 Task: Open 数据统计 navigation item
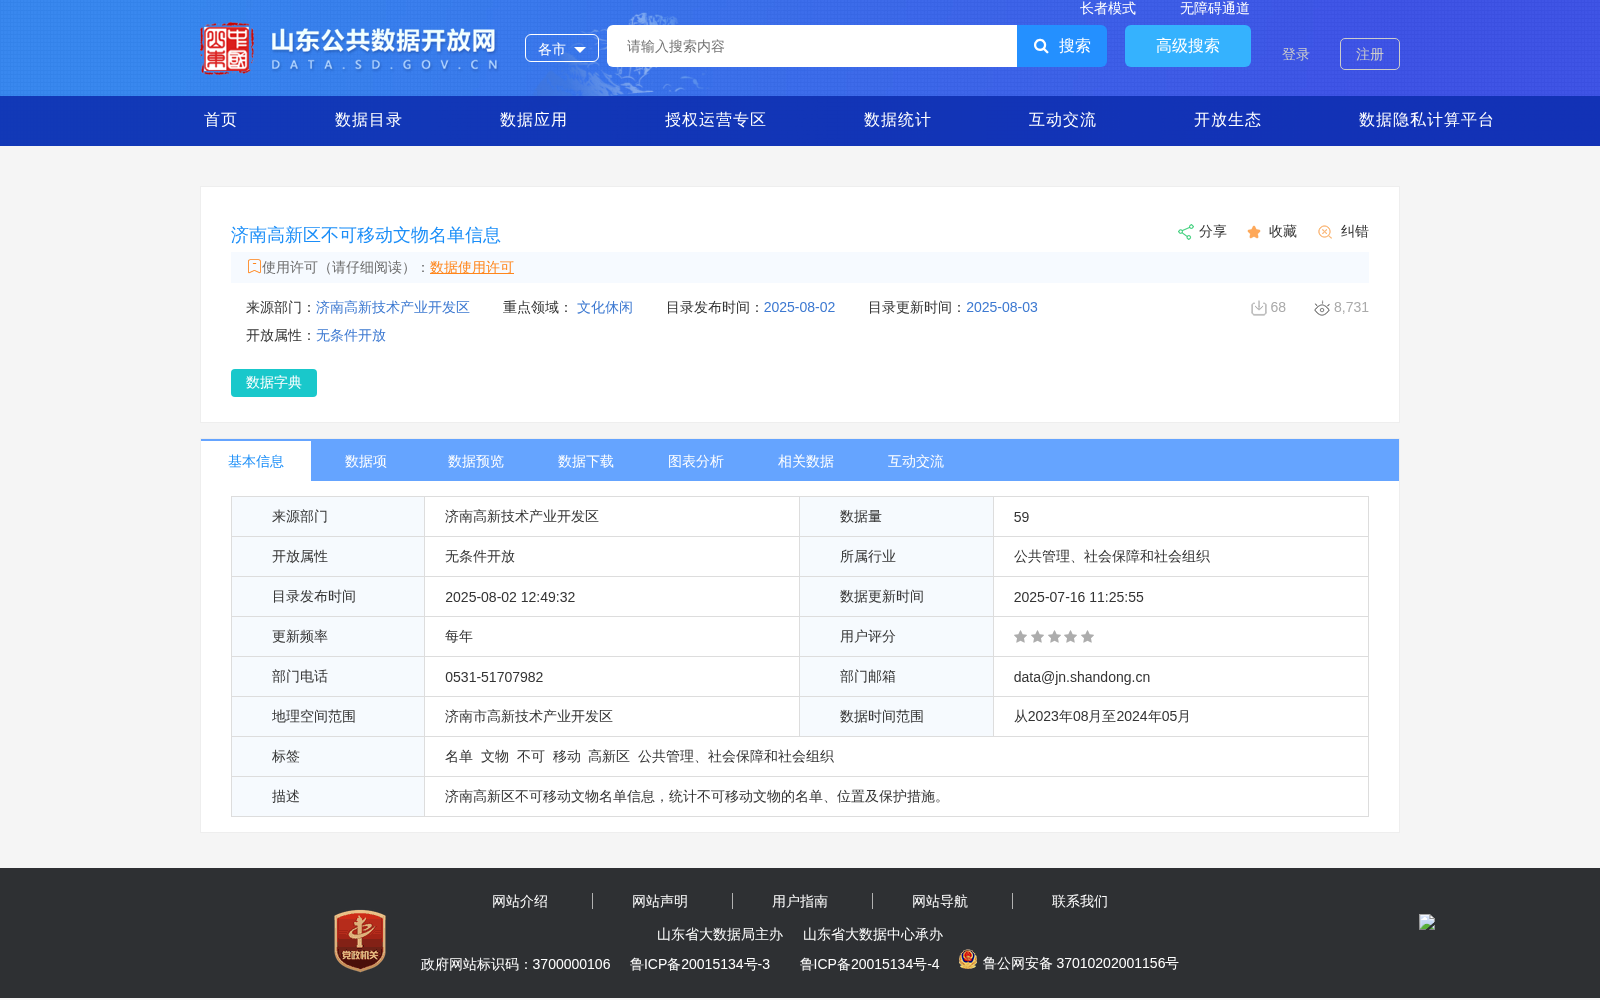click(898, 120)
